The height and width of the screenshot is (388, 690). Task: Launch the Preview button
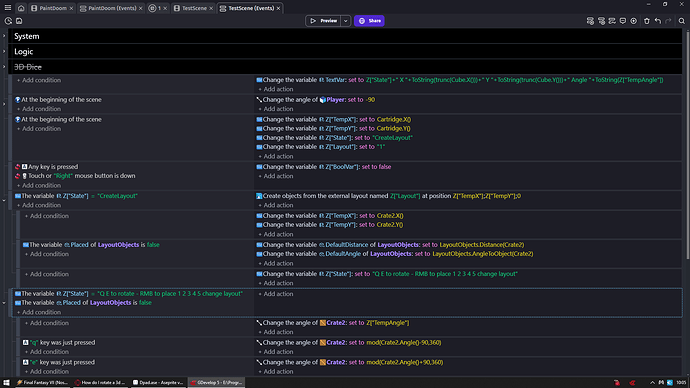click(x=323, y=21)
